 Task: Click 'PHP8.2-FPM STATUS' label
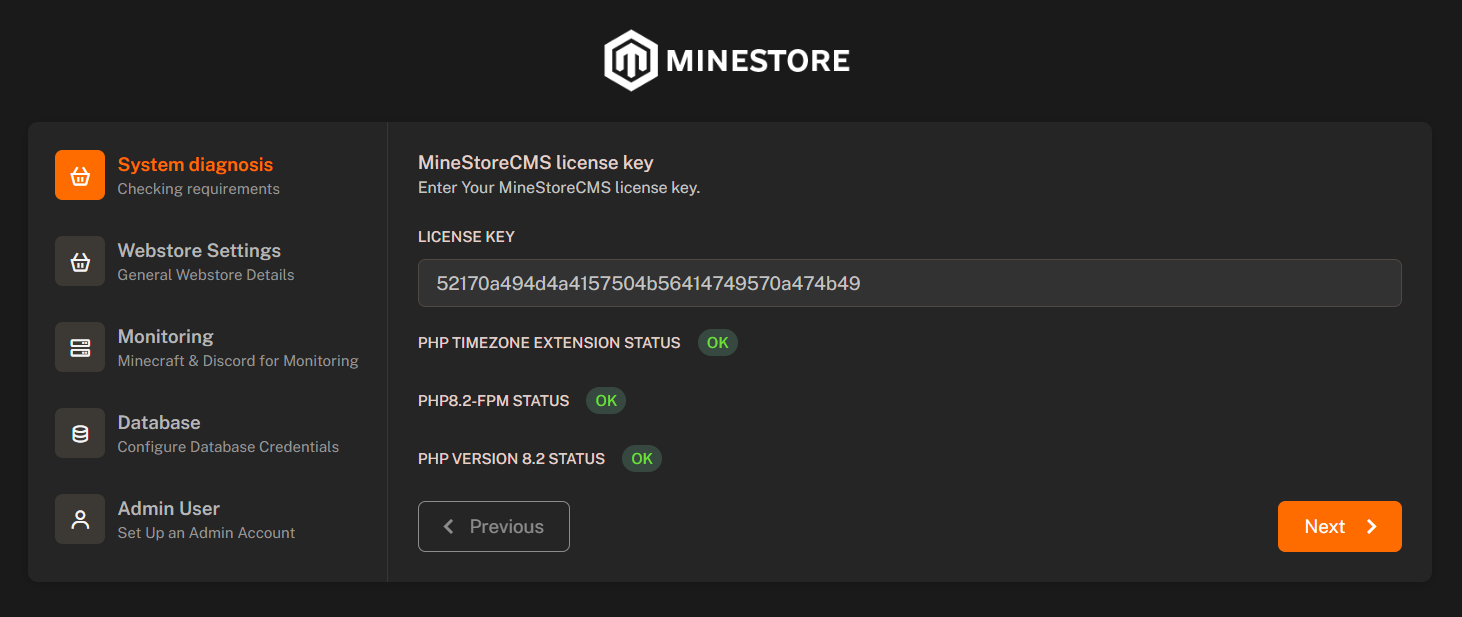[x=494, y=401]
